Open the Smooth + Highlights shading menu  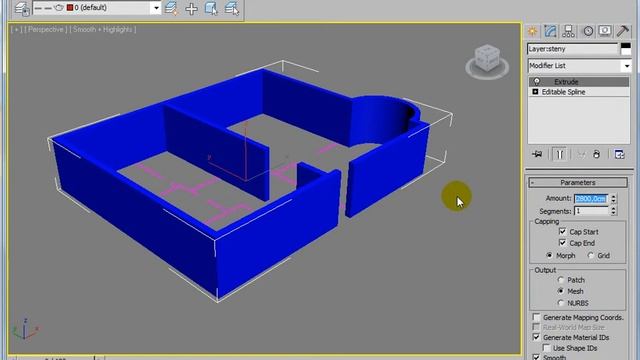click(x=103, y=29)
